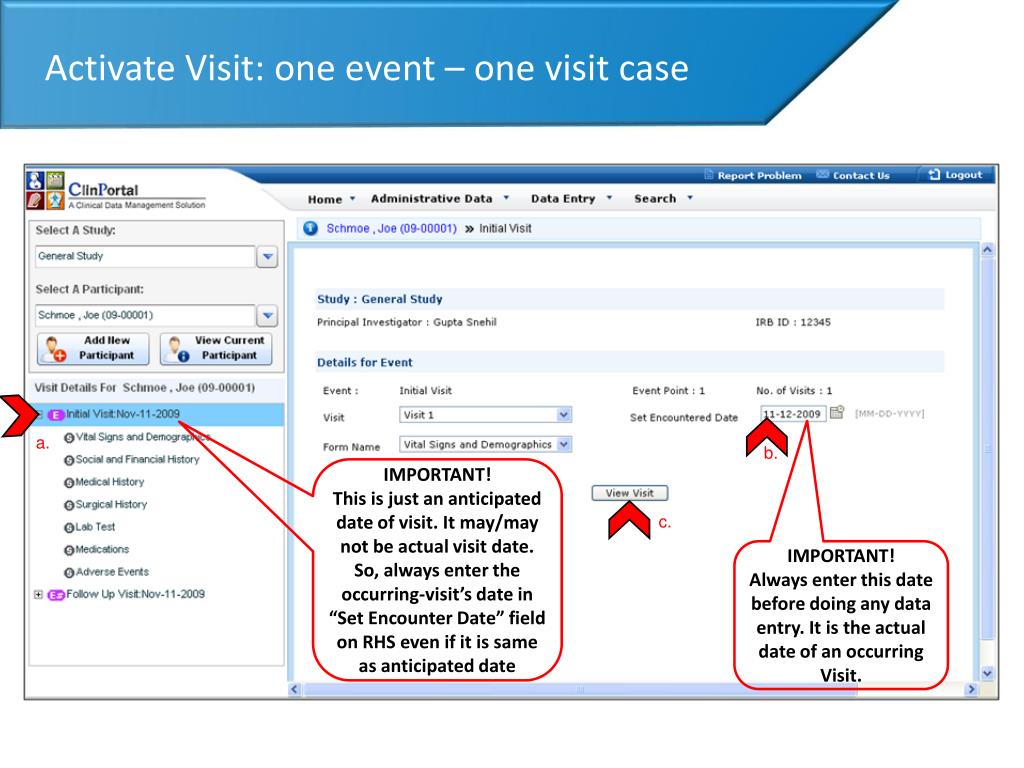This screenshot has width=1024, height=768.
Task: Click the Logout icon
Action: tap(935, 174)
